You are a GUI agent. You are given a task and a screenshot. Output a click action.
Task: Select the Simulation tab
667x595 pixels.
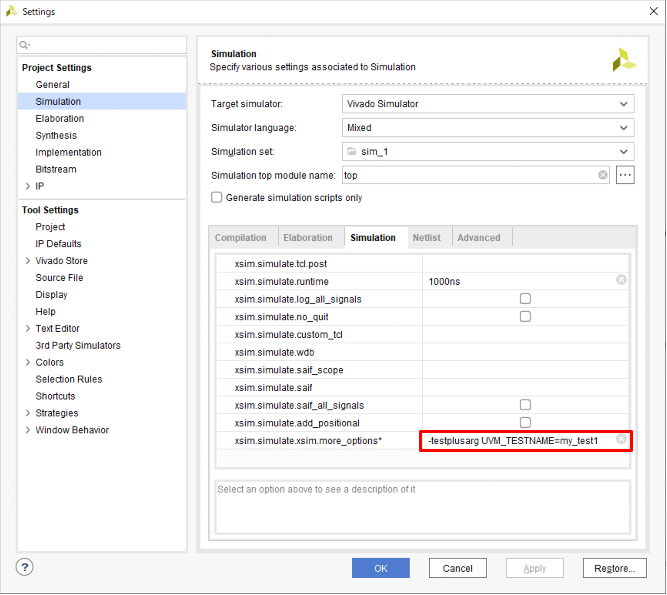pos(373,238)
